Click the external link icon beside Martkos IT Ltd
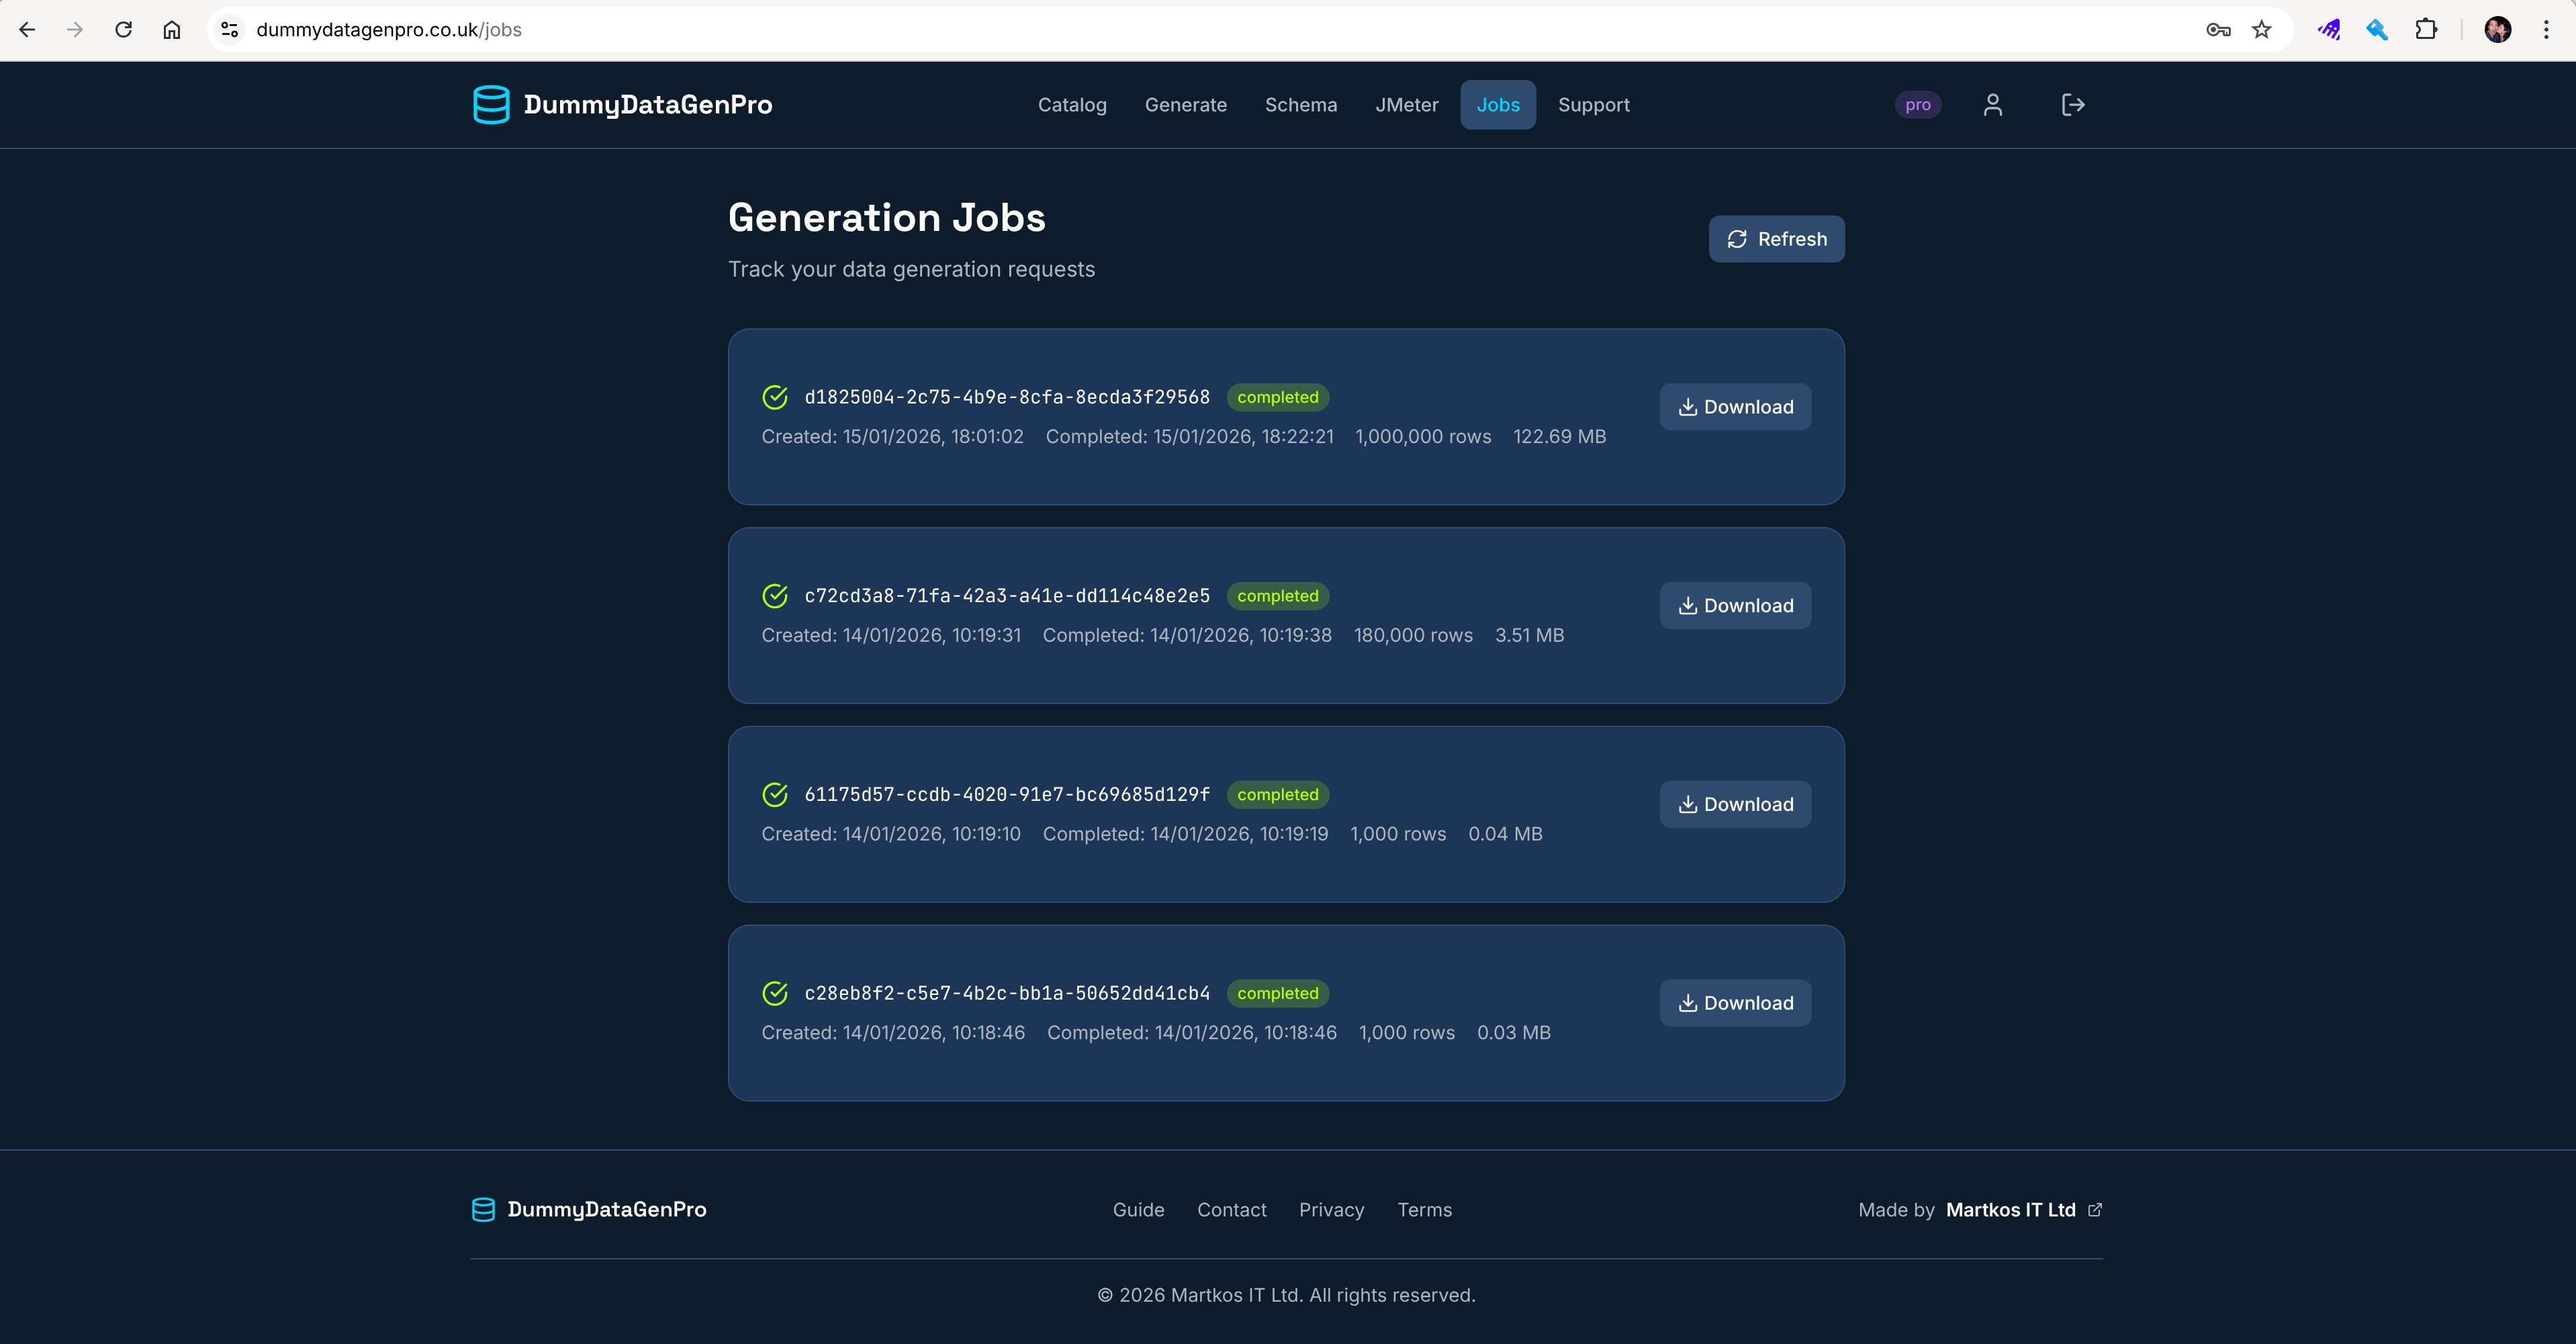This screenshot has width=2576, height=1344. coord(2095,1210)
